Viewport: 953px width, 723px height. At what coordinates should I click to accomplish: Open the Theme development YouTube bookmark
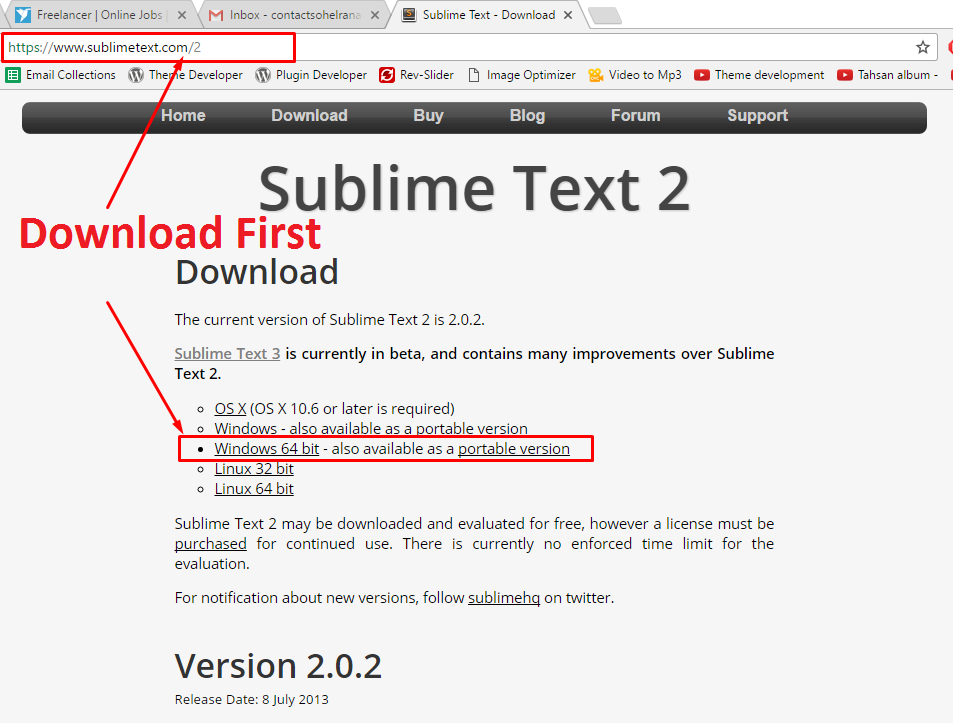[x=759, y=75]
